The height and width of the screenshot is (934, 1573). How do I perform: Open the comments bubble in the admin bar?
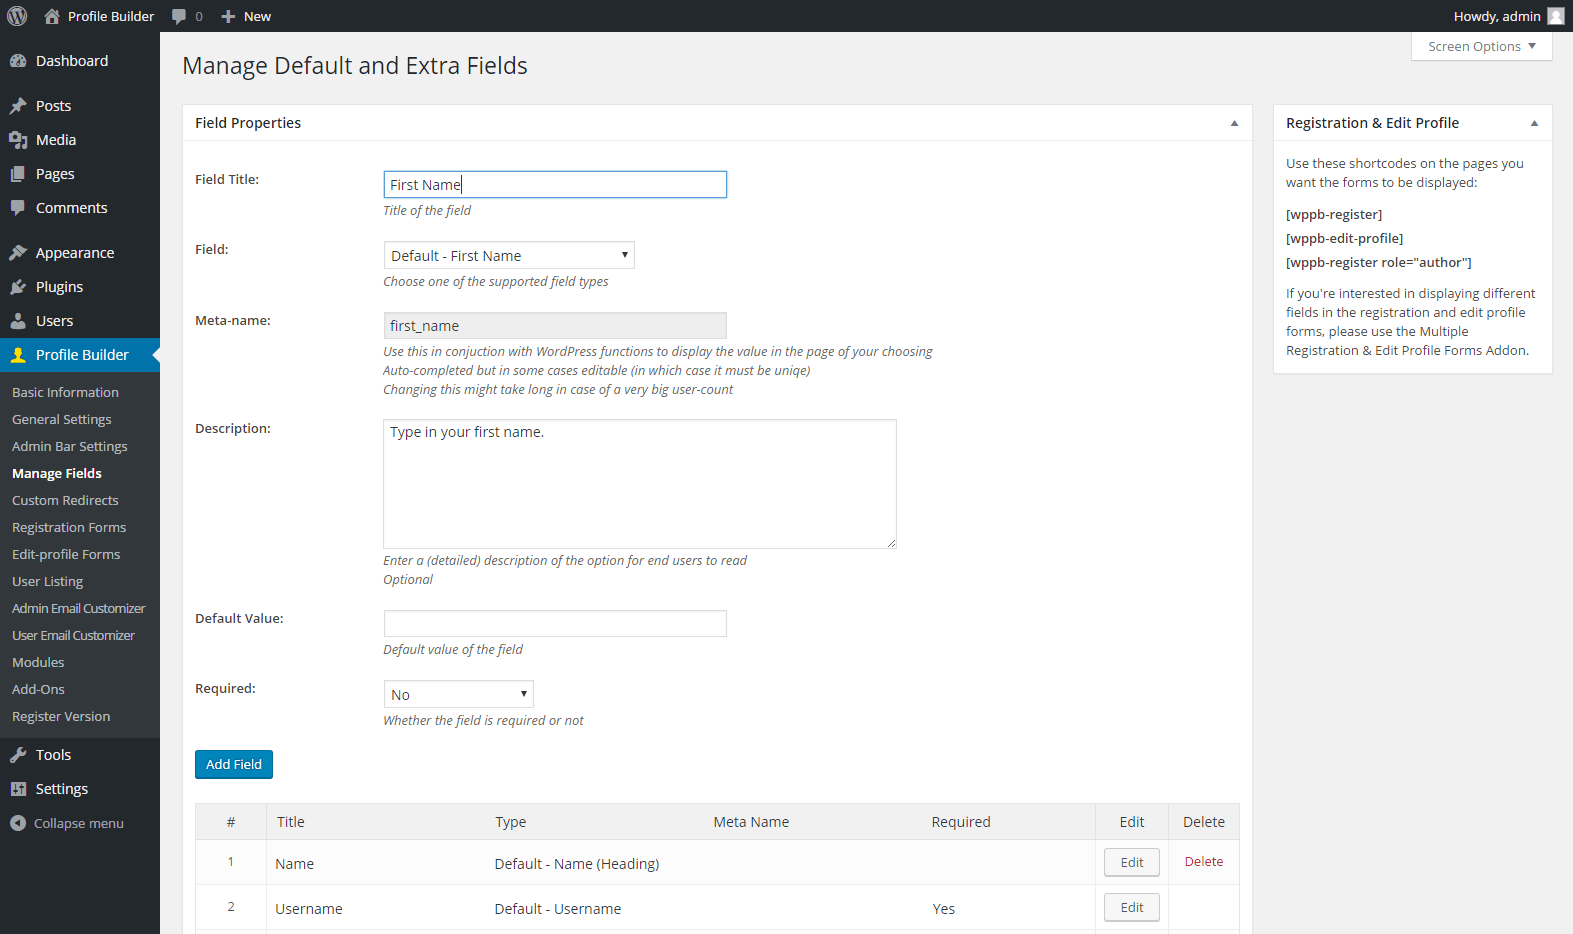point(179,16)
